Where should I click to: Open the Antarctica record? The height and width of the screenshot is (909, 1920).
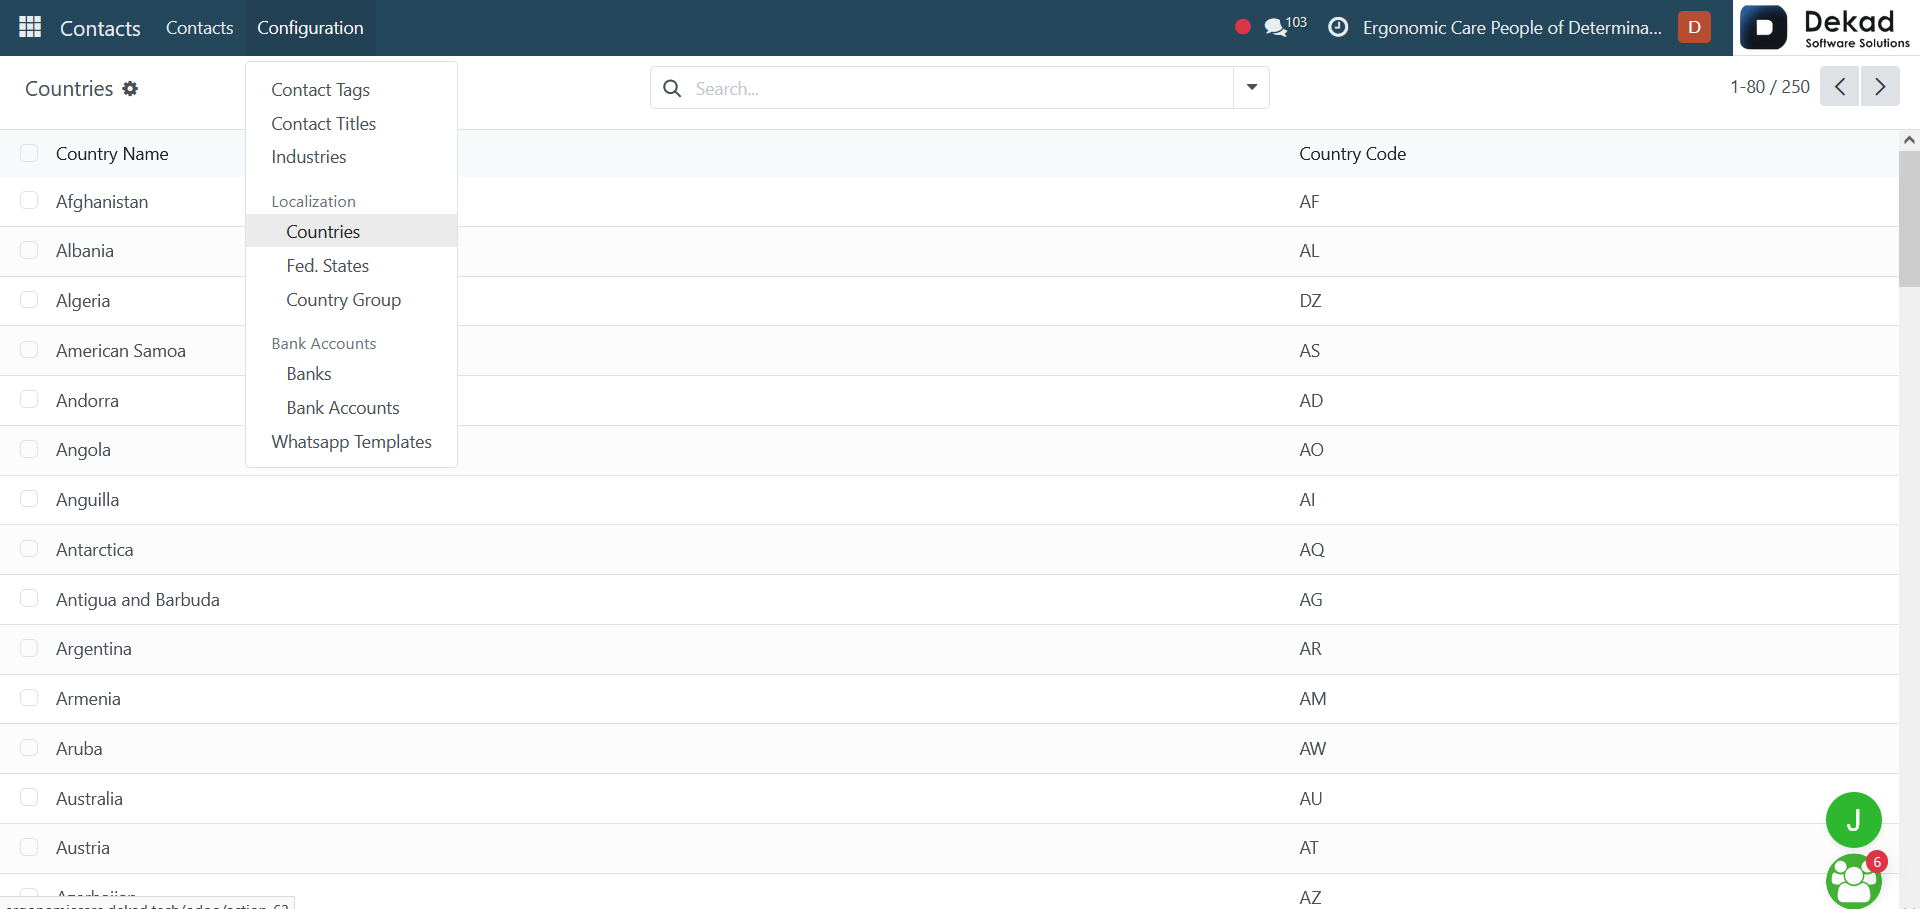pyautogui.click(x=949, y=550)
